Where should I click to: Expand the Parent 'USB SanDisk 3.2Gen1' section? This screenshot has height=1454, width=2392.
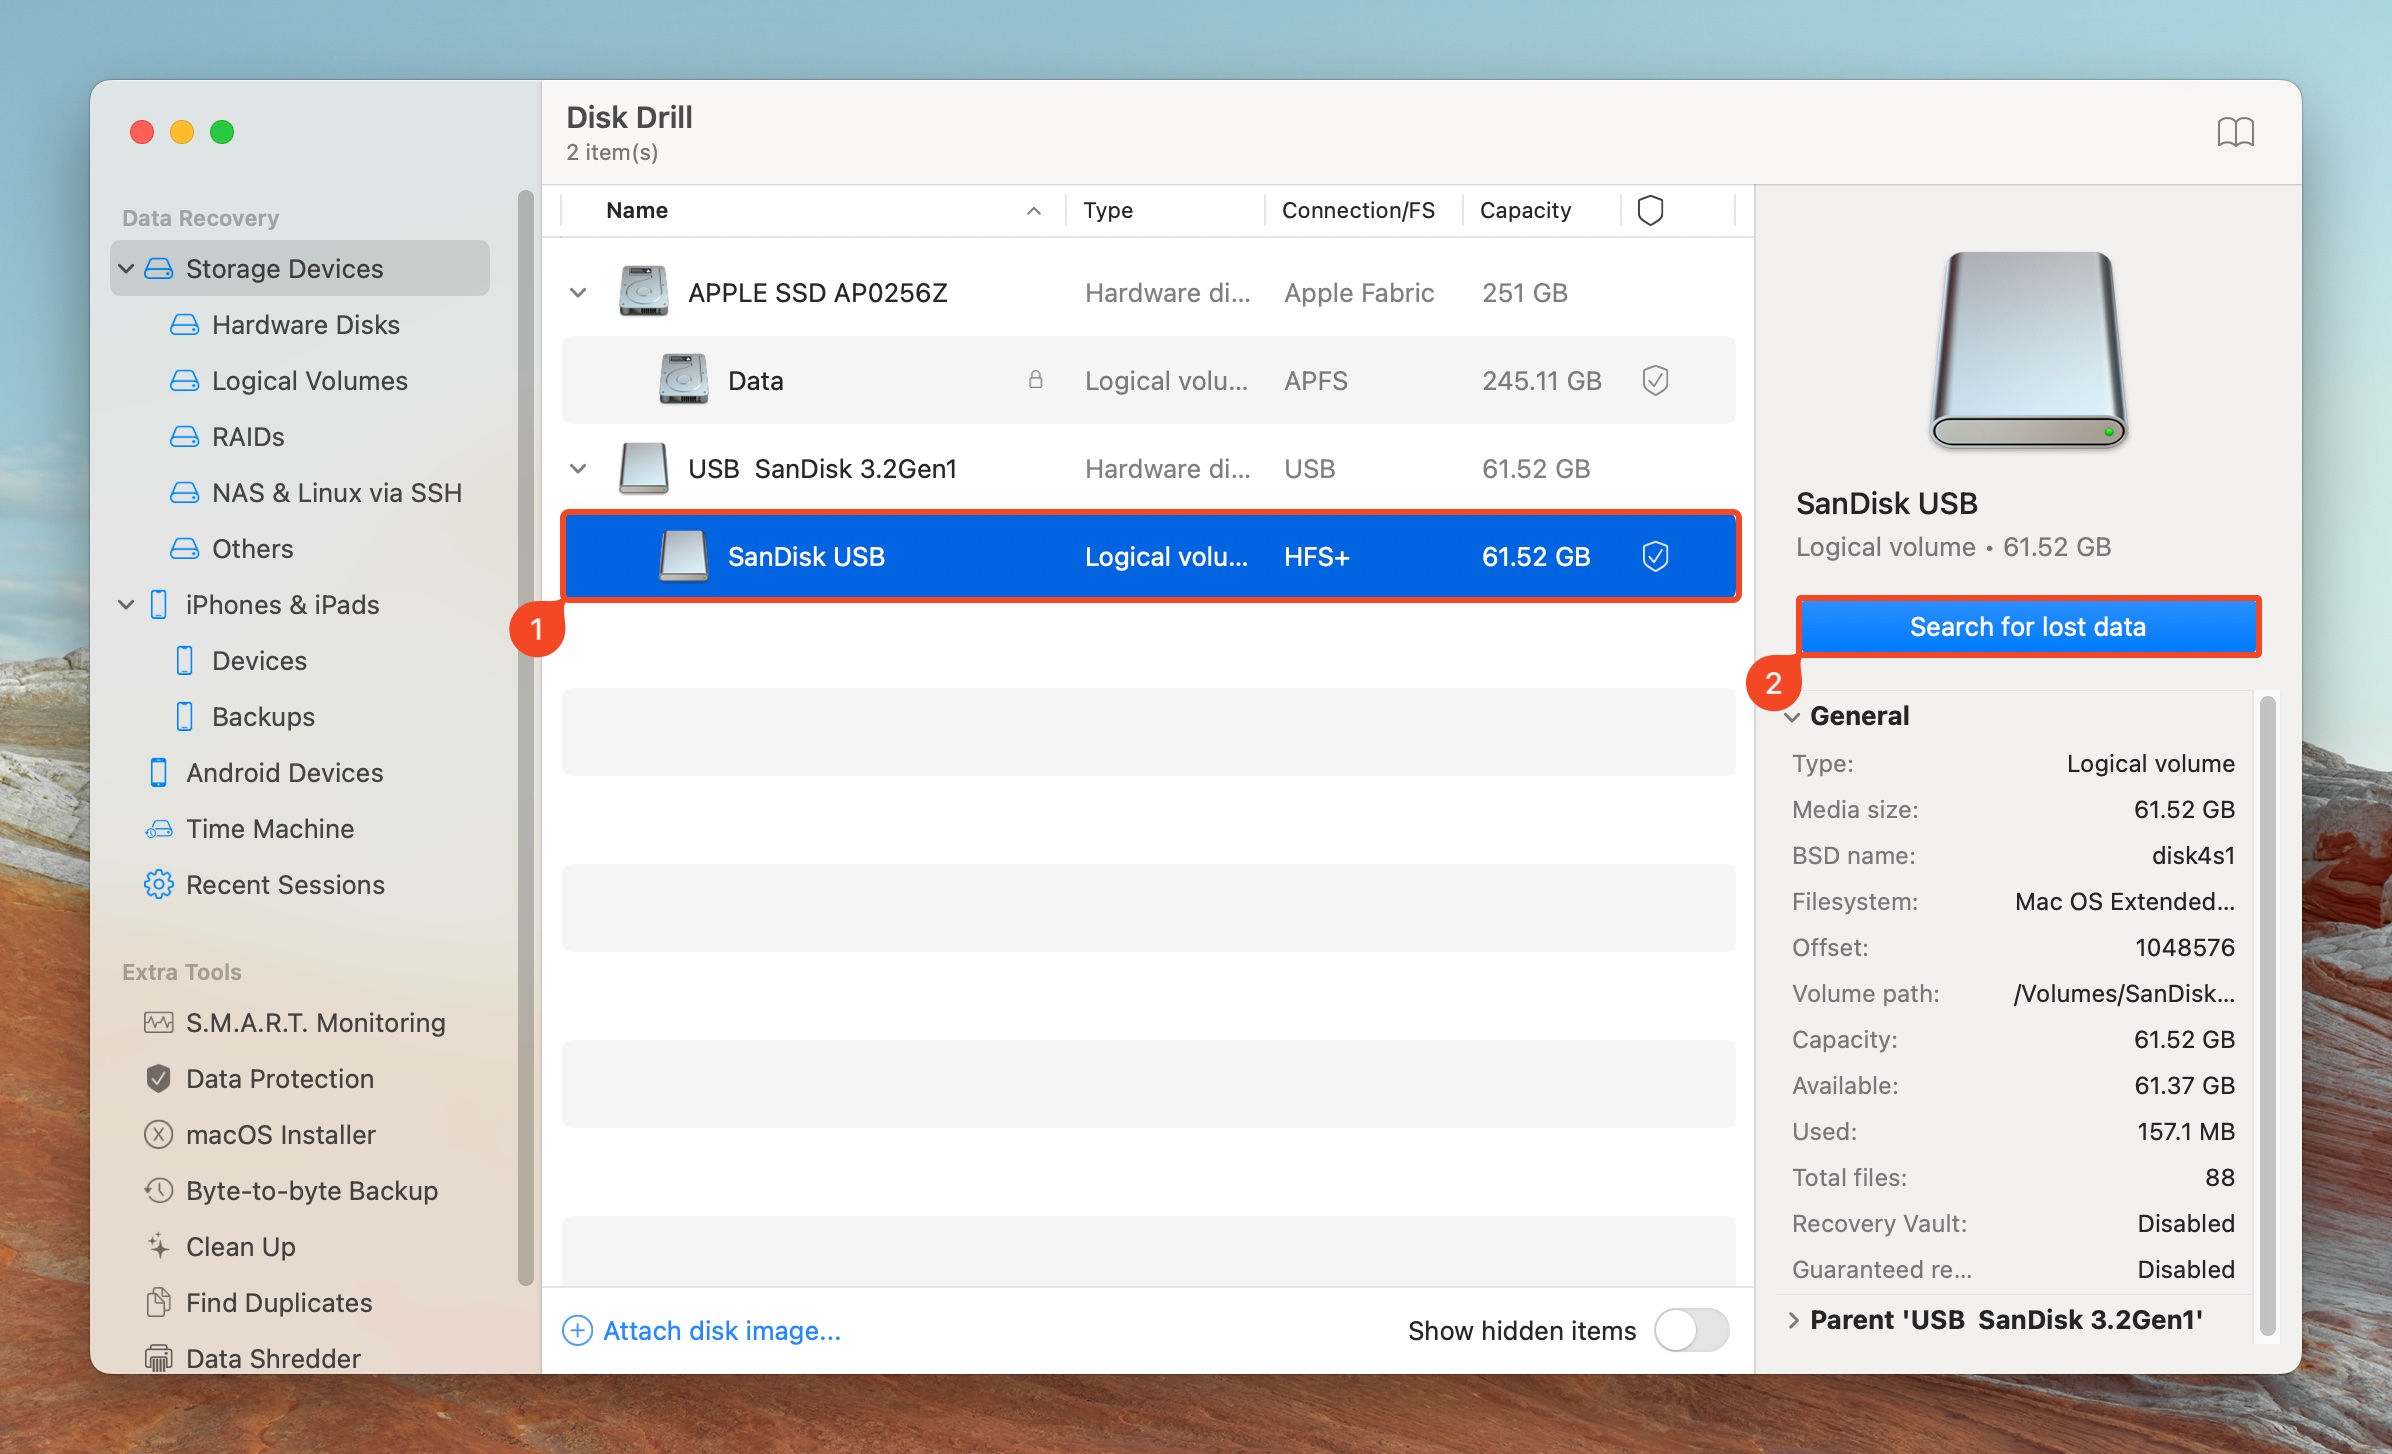tap(1793, 1320)
